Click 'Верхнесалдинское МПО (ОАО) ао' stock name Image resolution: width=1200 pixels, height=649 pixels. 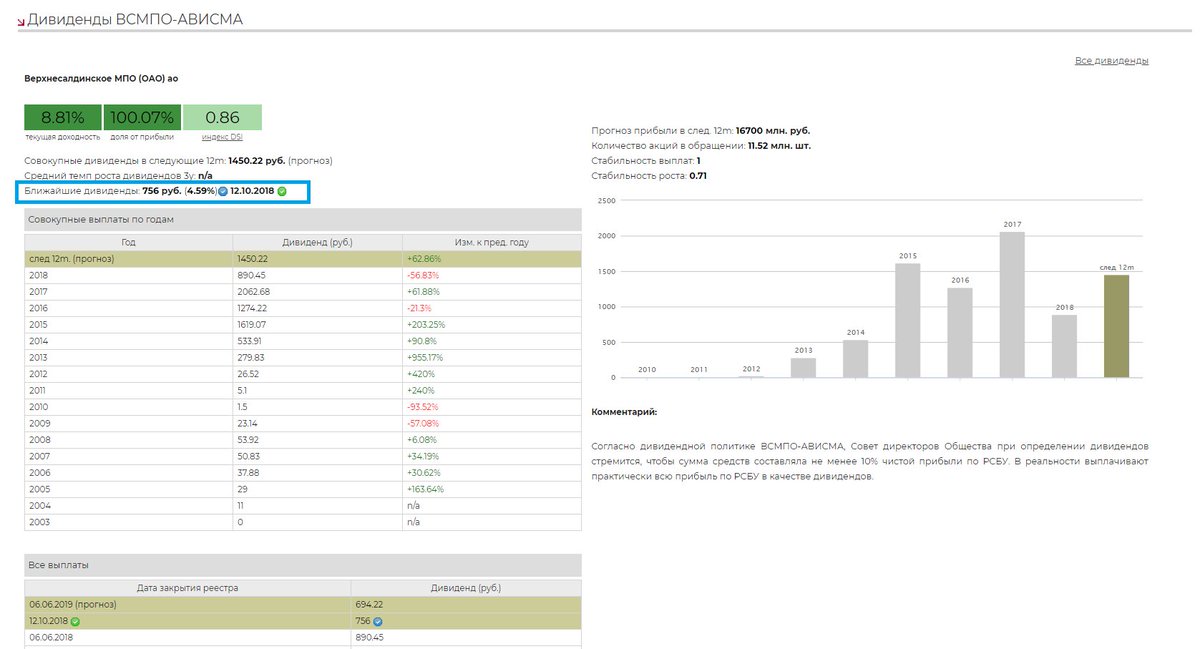[101, 77]
